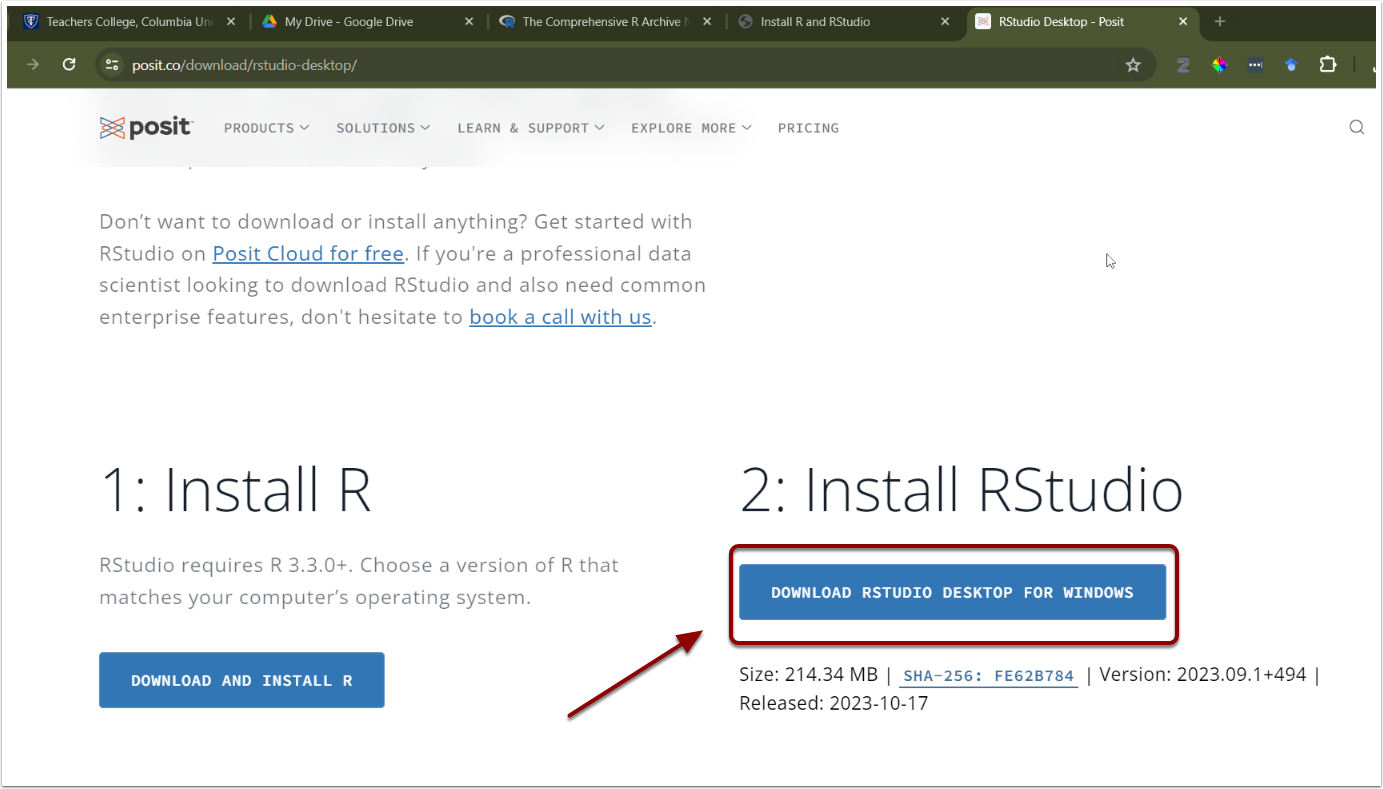Screen dimensions: 1383x789
Task: Click the address bar URL field
Action: tap(600, 65)
